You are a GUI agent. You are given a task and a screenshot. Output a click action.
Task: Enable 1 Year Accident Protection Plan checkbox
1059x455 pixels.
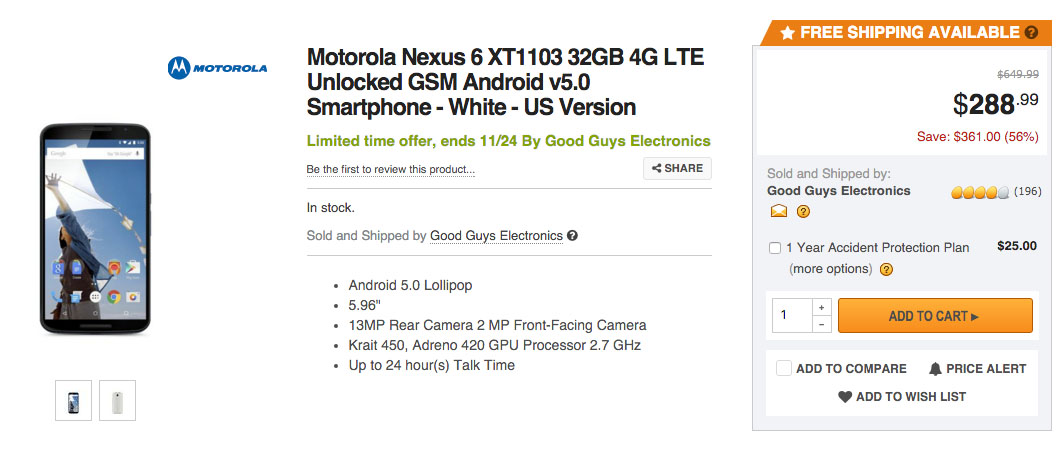[775, 248]
